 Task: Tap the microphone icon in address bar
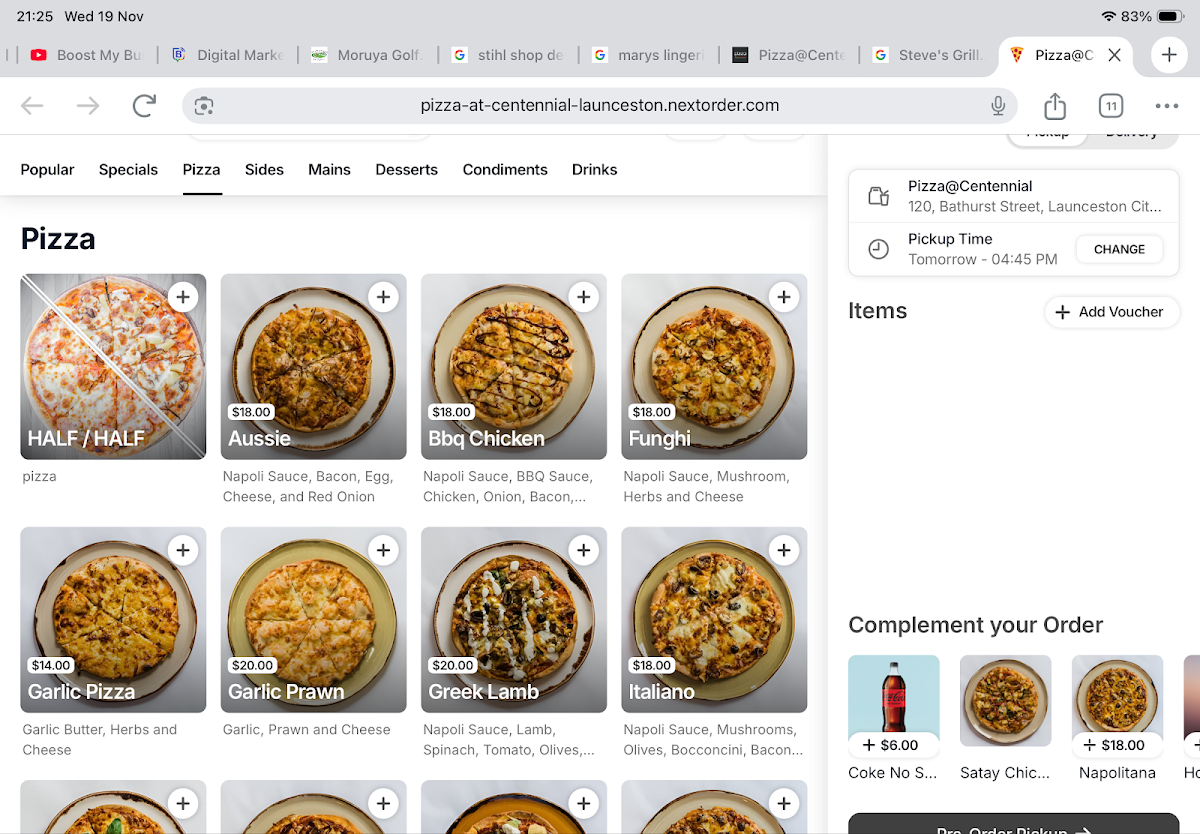coord(998,106)
